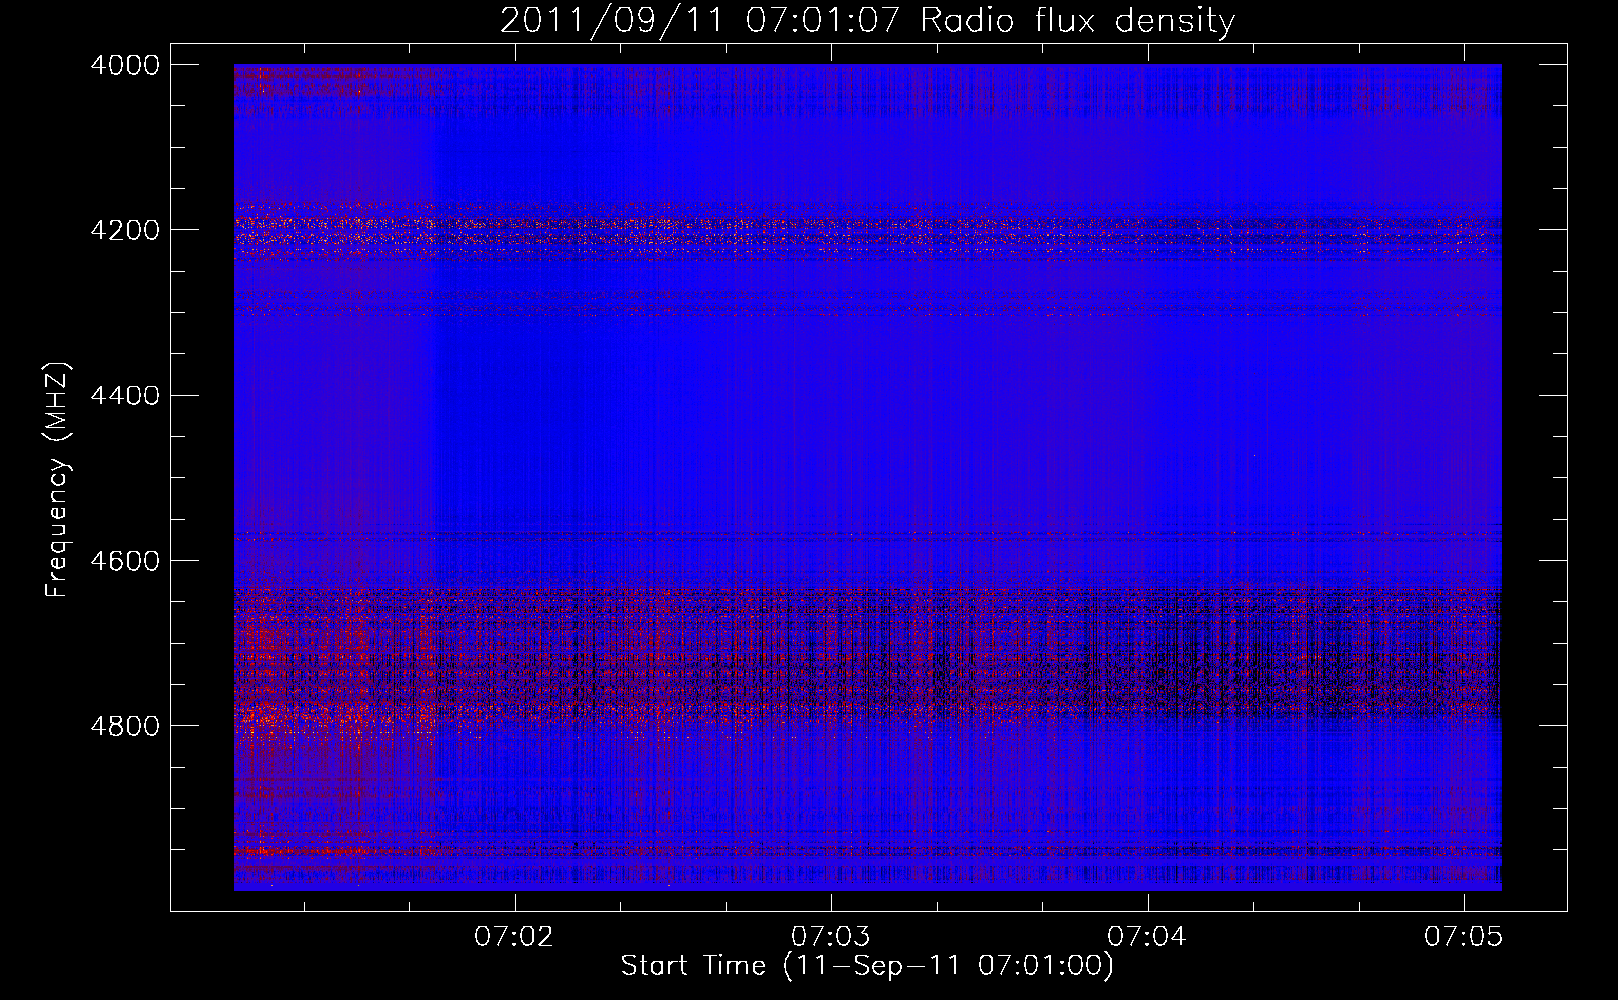Click the '07:02' time axis label
Screen dimensions: 1618x1000
pos(514,937)
